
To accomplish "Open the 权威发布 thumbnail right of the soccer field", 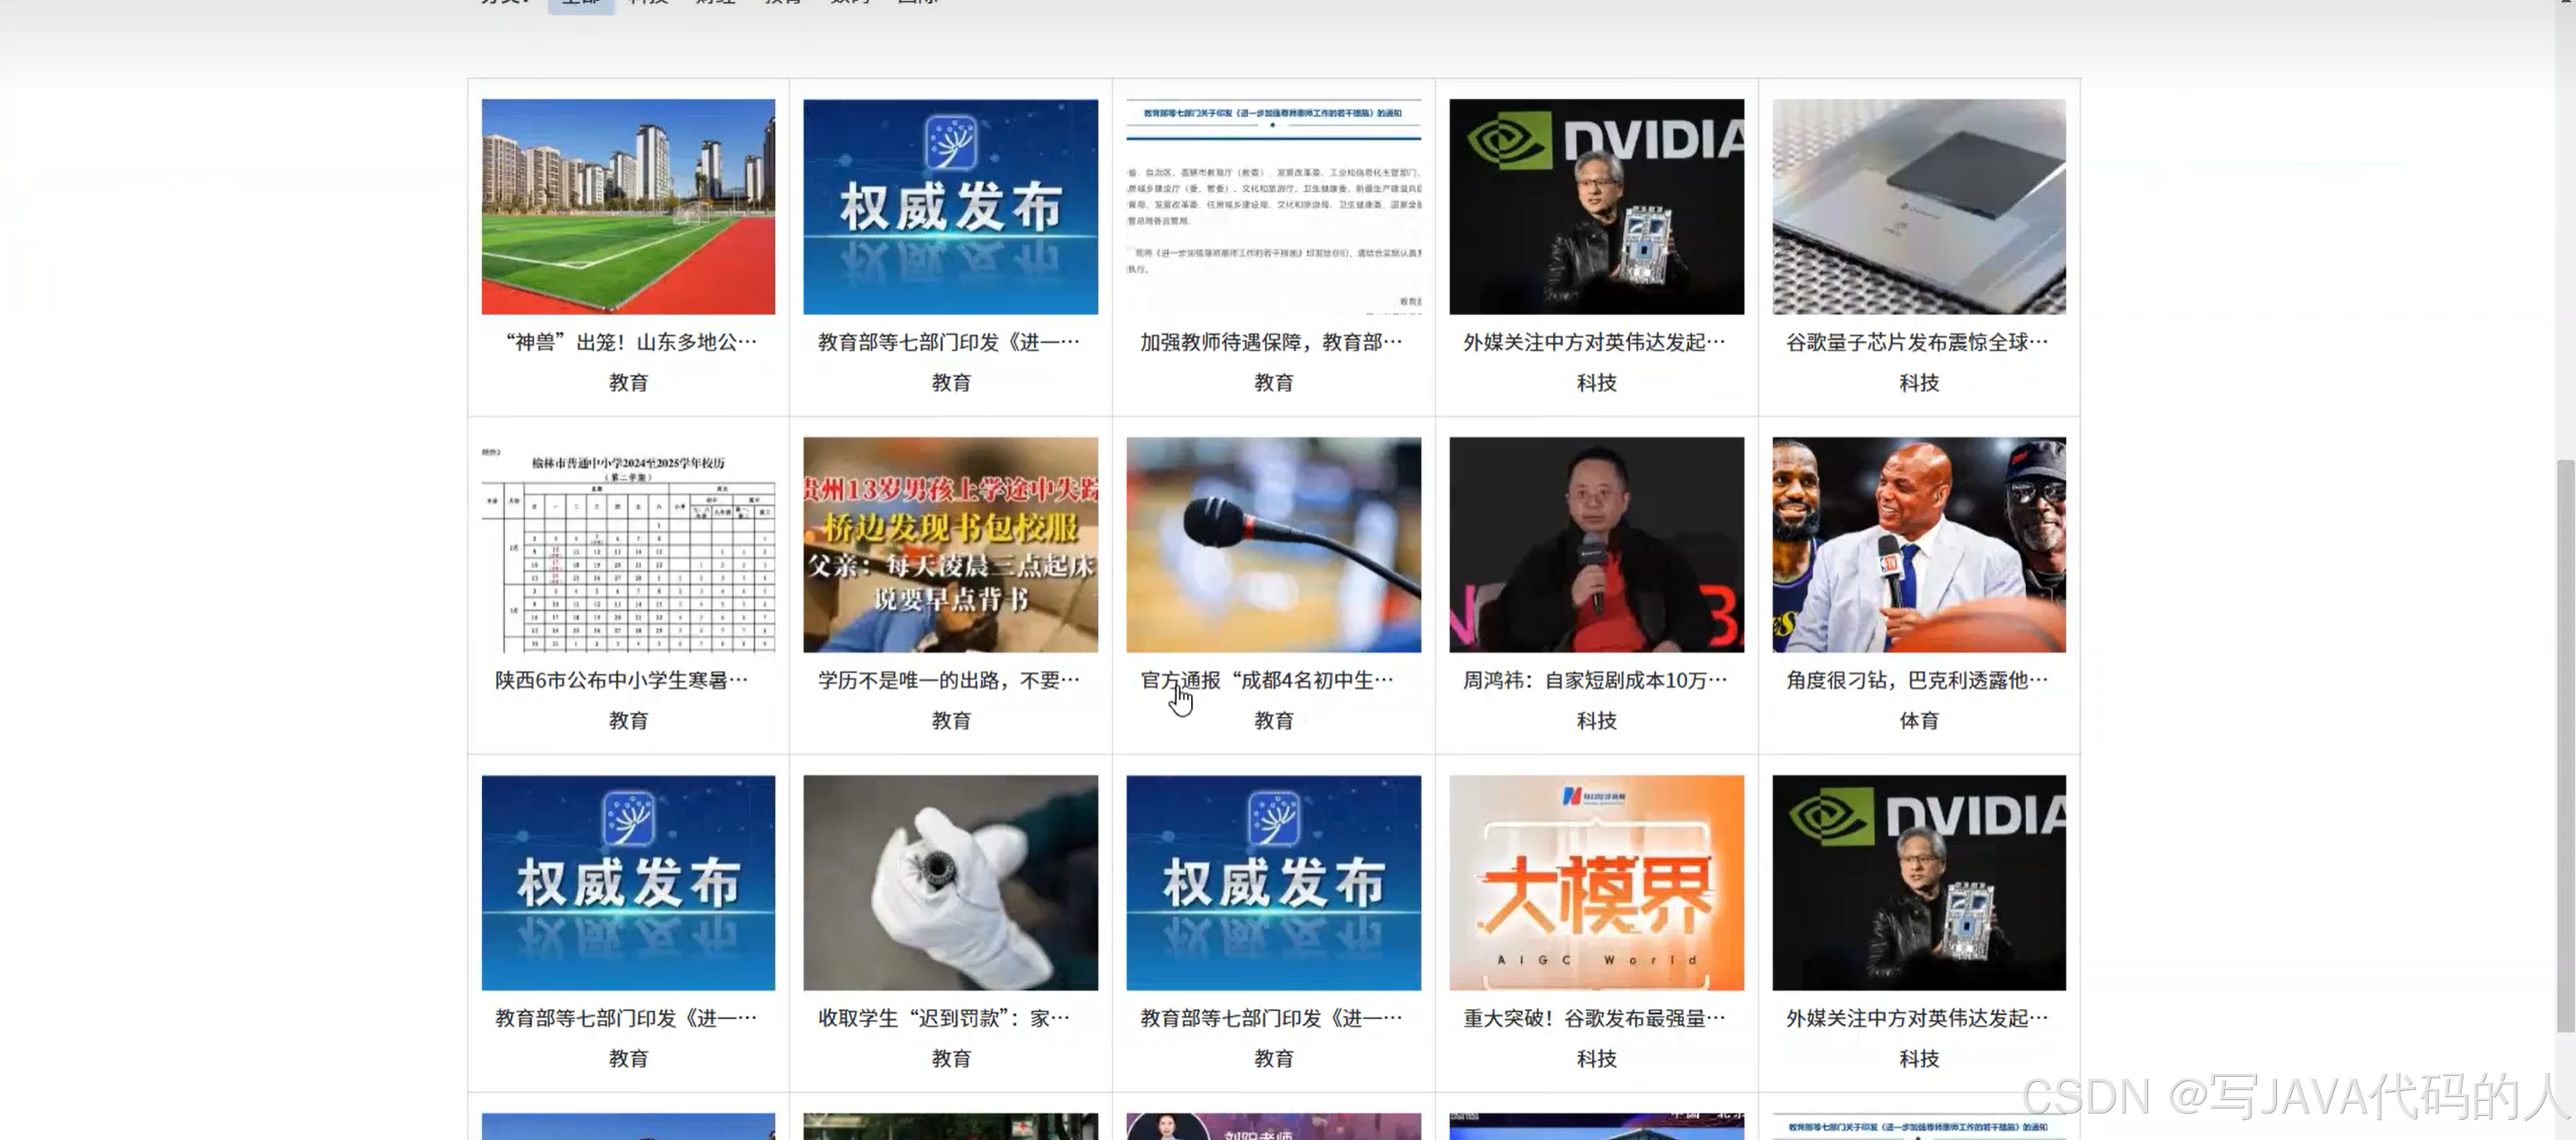I will coord(950,207).
